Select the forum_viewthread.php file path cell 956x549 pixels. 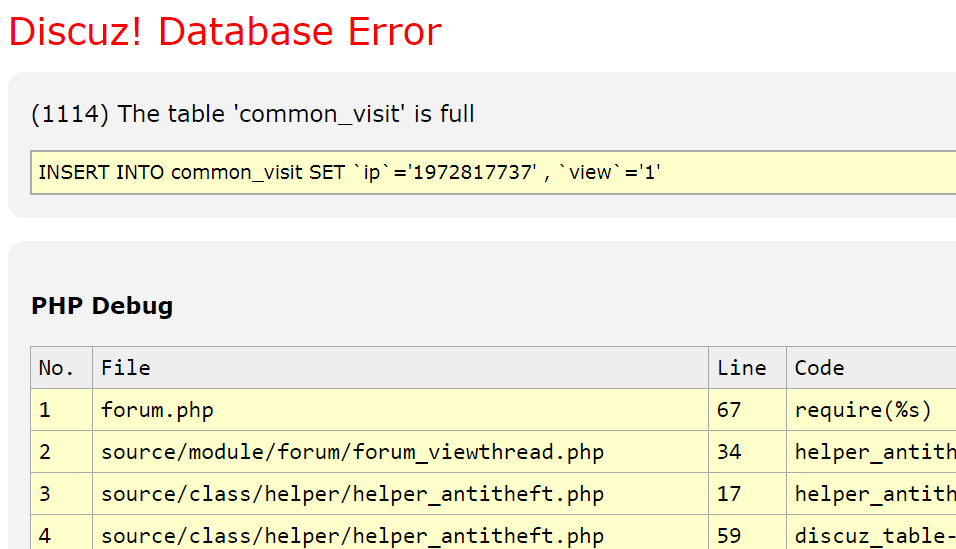coord(401,452)
